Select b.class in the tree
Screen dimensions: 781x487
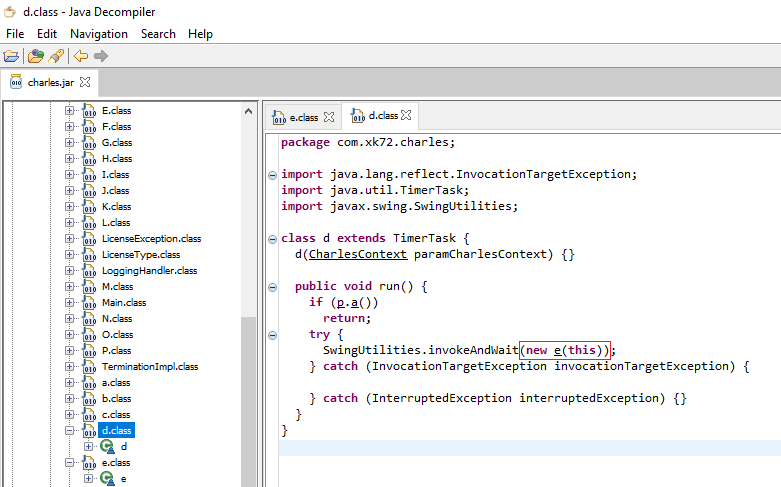click(117, 399)
